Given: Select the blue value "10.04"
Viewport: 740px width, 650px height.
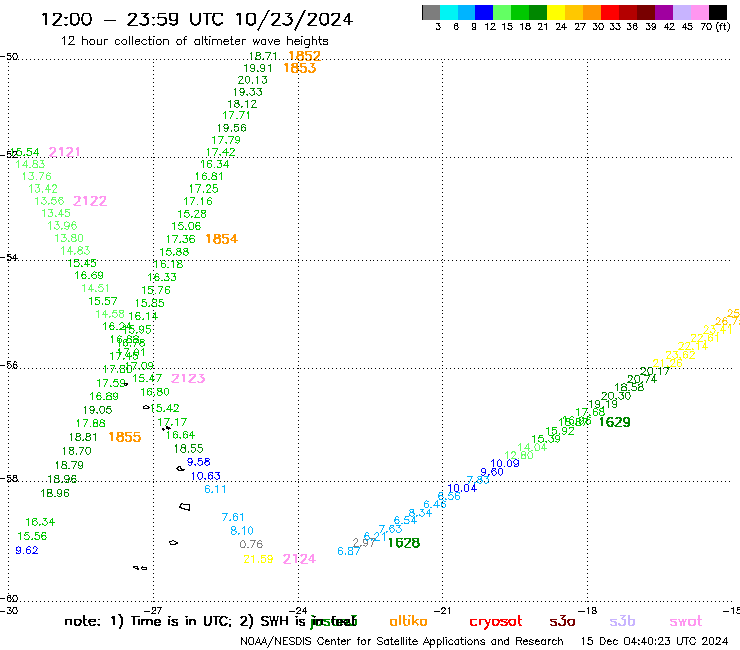Looking at the screenshot, I should point(462,488).
